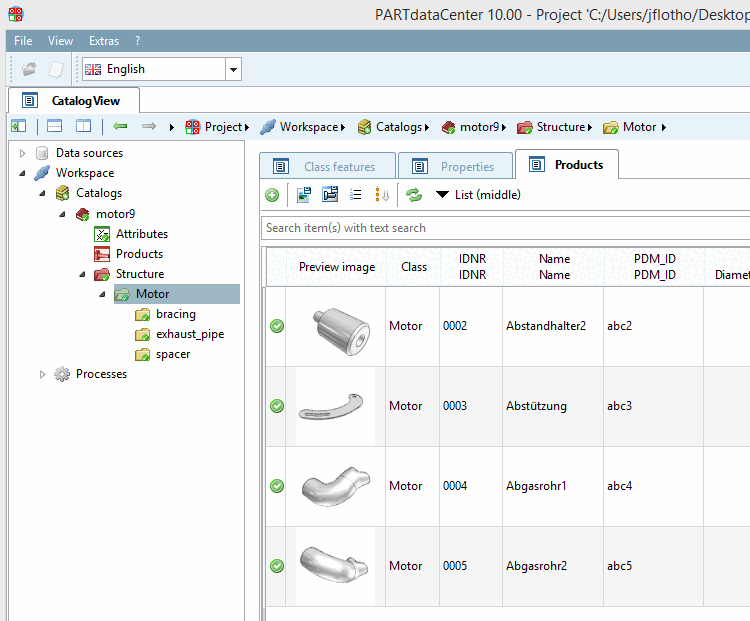Image resolution: width=750 pixels, height=621 pixels.
Task: Collapse the motor9 tree node
Action: point(62,214)
